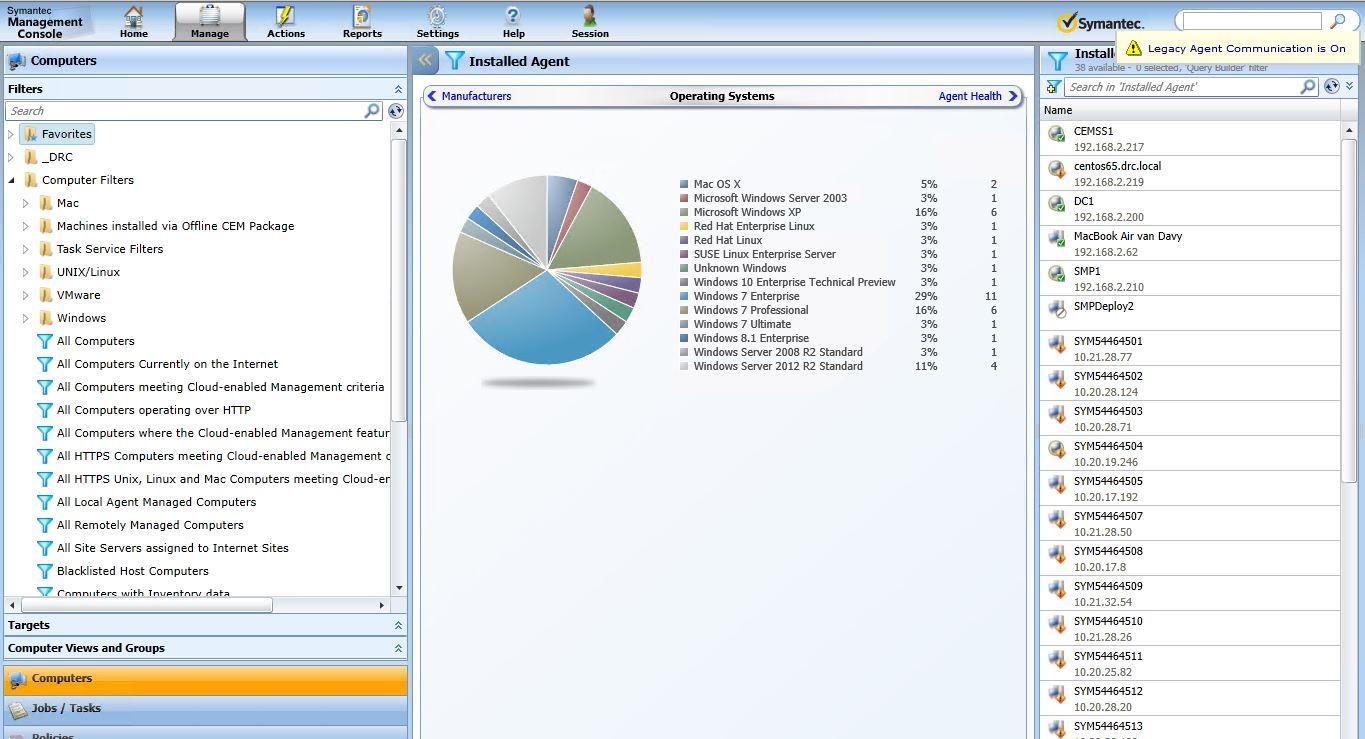
Task: Expand the Favorites folder
Action: click(11, 134)
